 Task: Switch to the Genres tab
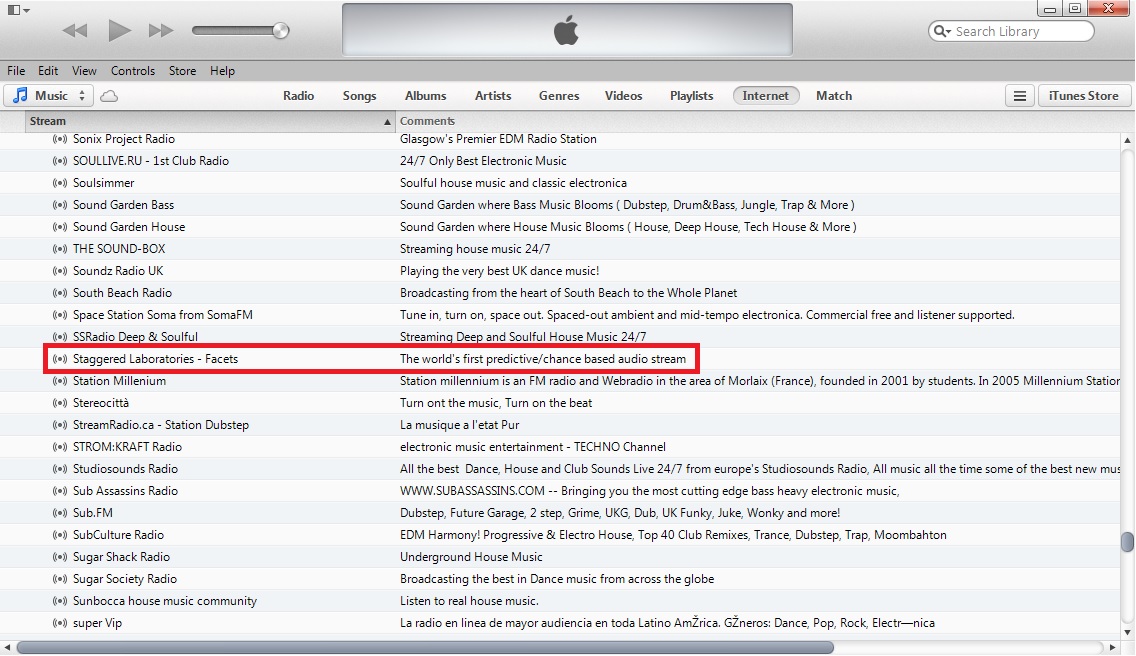pyautogui.click(x=559, y=96)
